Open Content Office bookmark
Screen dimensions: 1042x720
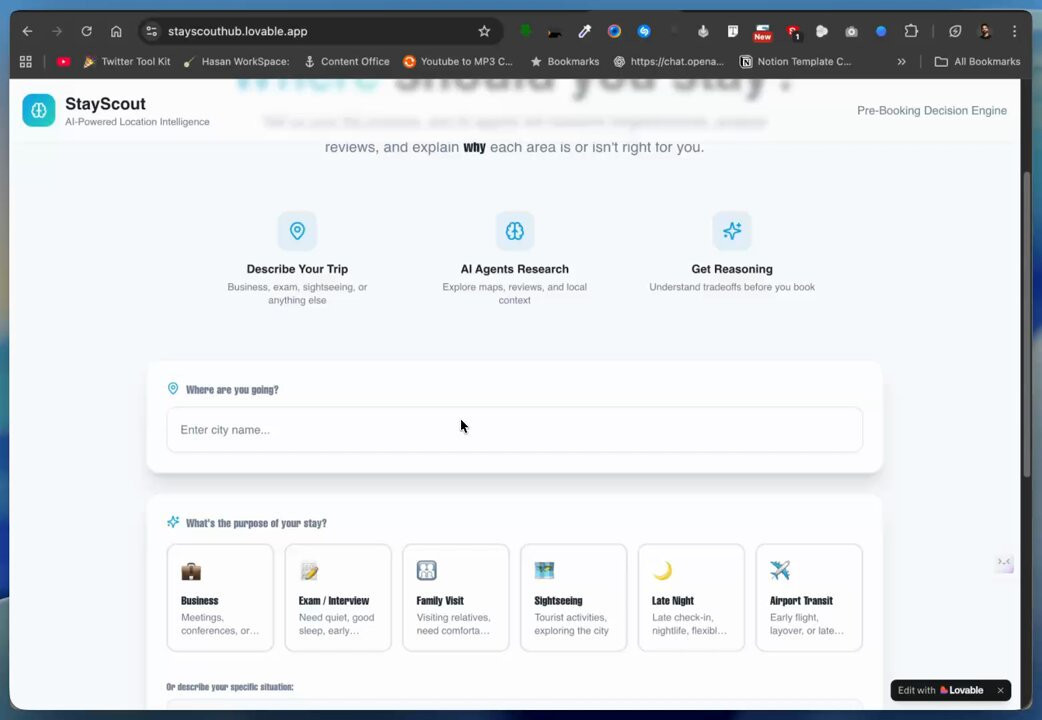pyautogui.click(x=347, y=62)
